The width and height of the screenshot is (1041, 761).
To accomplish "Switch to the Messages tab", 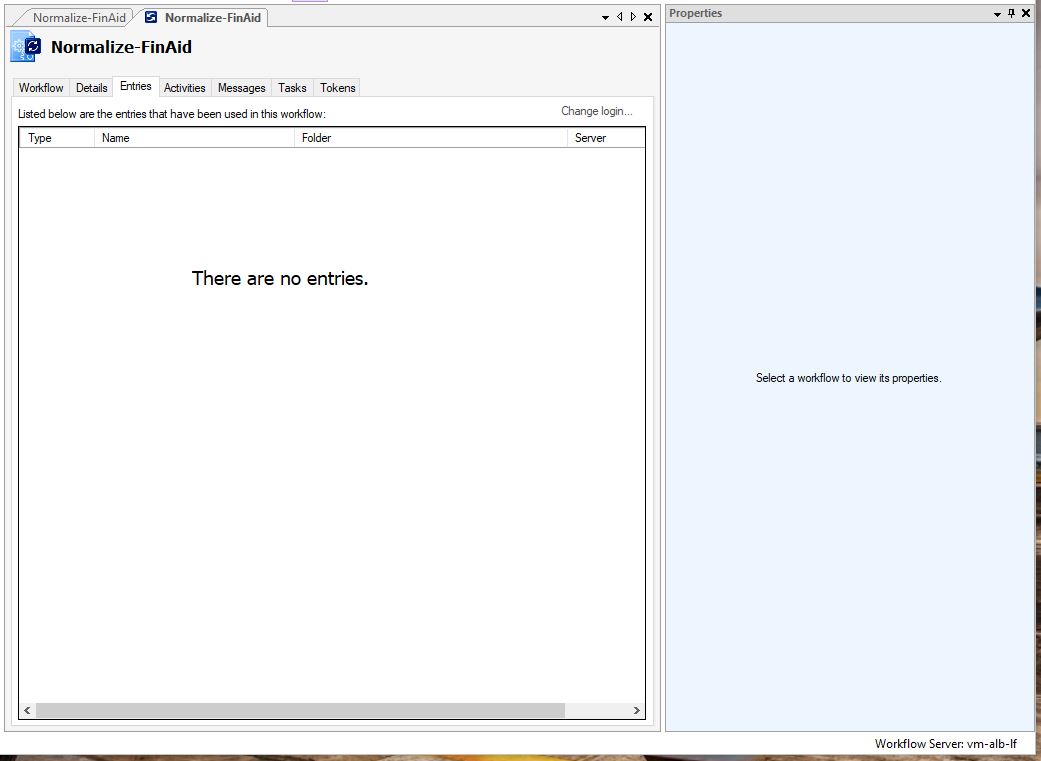I will (x=242, y=88).
